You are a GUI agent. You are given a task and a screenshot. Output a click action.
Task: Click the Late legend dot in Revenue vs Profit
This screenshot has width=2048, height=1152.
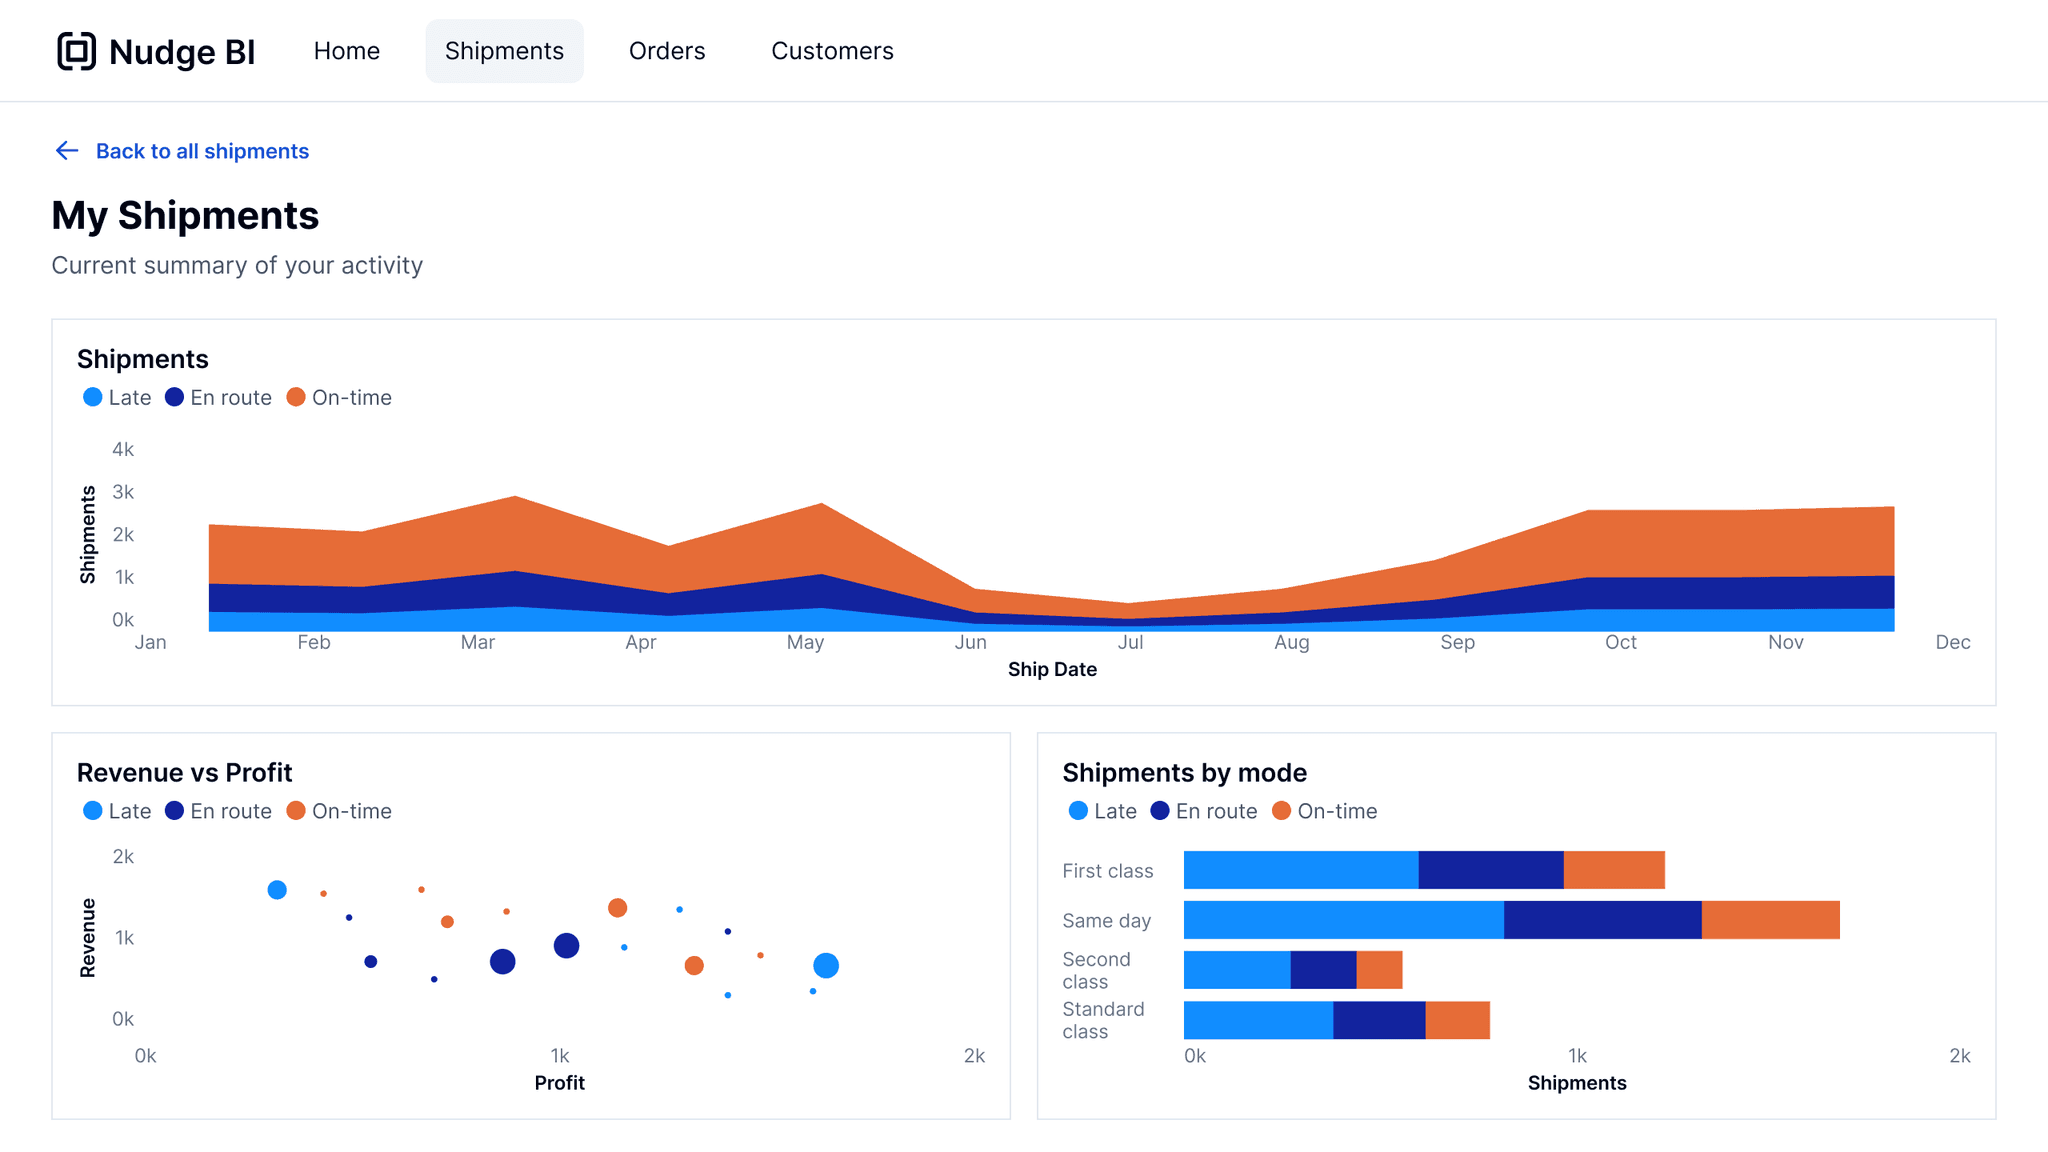93,811
